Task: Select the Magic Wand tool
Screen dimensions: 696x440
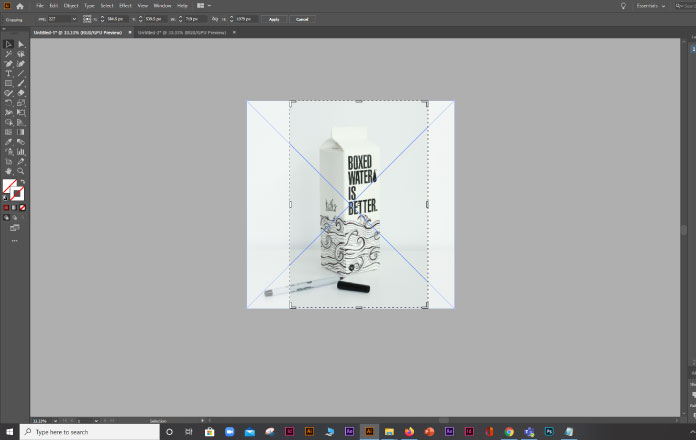Action: pos(8,54)
